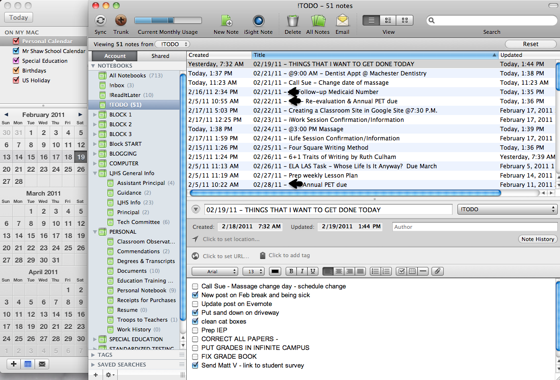The image size is (560, 380).
Task: Uncheck 'Put sand down on driveway' to-do
Action: tap(195, 312)
